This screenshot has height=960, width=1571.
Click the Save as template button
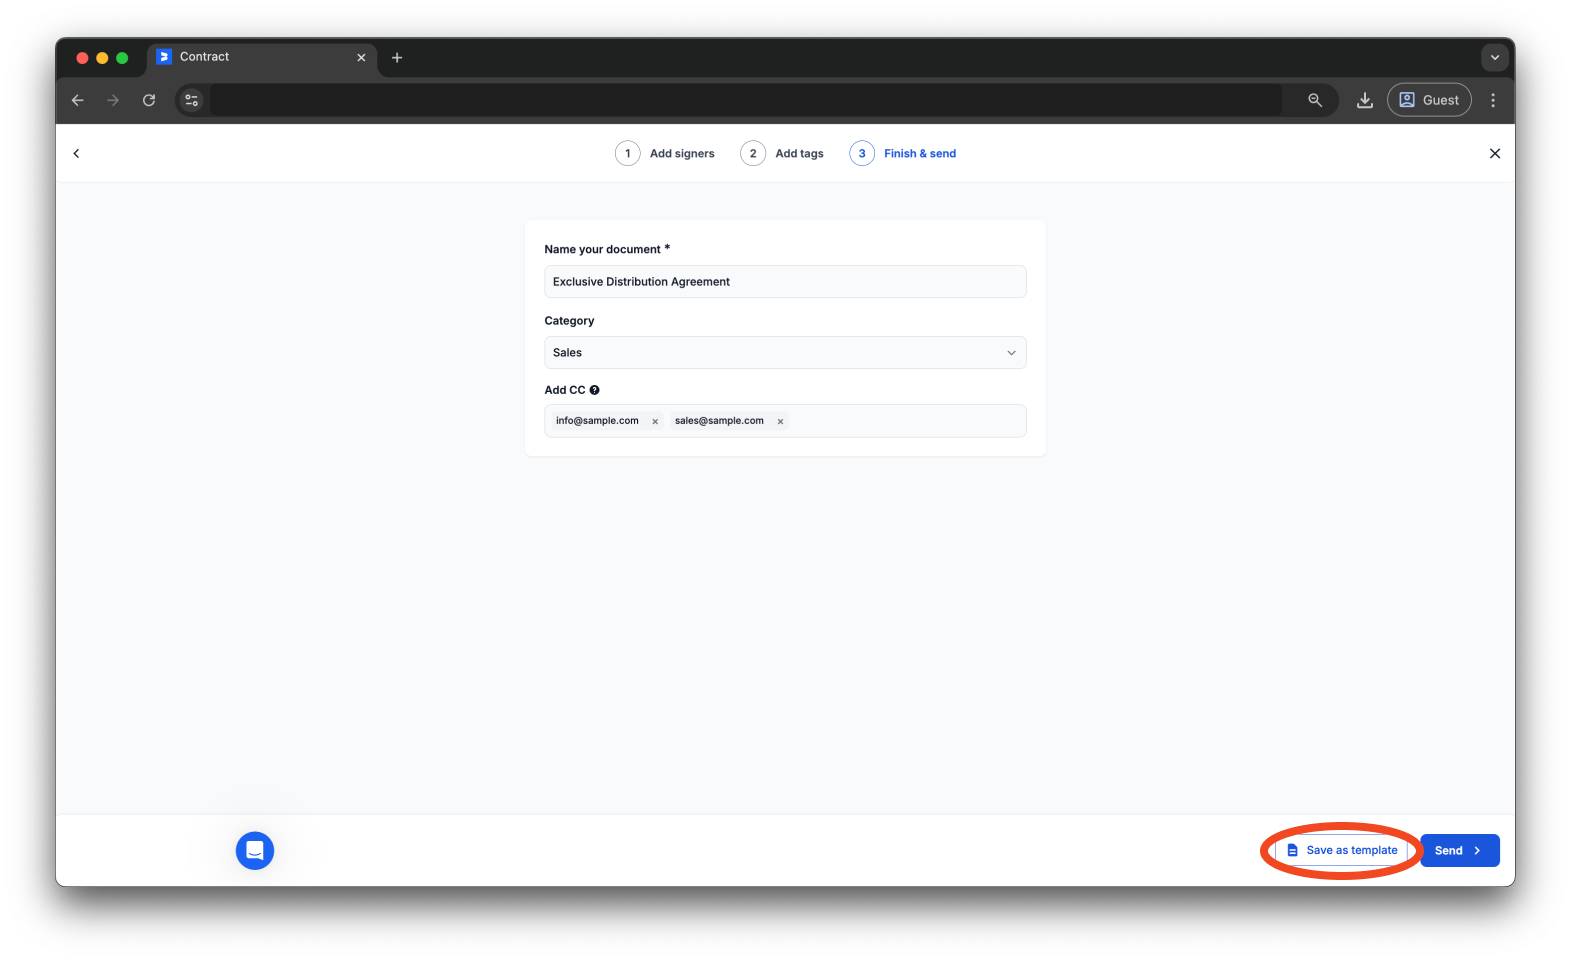(x=1342, y=850)
